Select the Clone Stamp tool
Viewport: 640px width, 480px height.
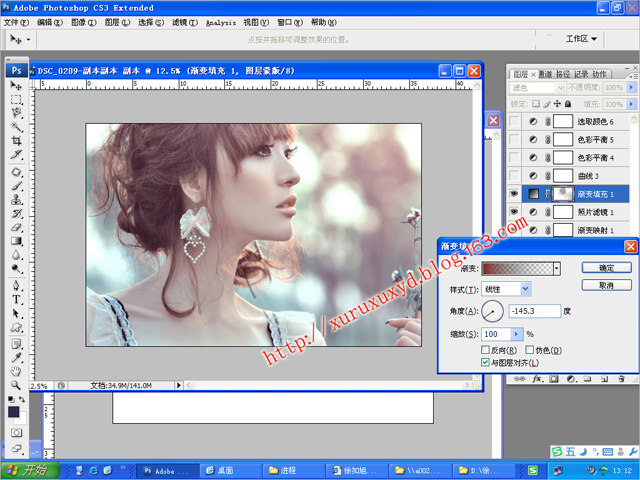tap(16, 200)
